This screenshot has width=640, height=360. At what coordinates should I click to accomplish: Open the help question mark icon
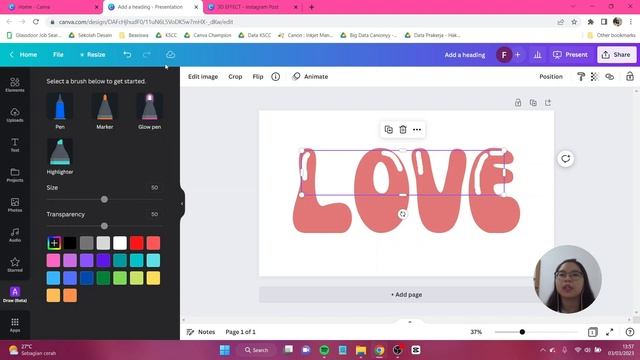pos(630,332)
